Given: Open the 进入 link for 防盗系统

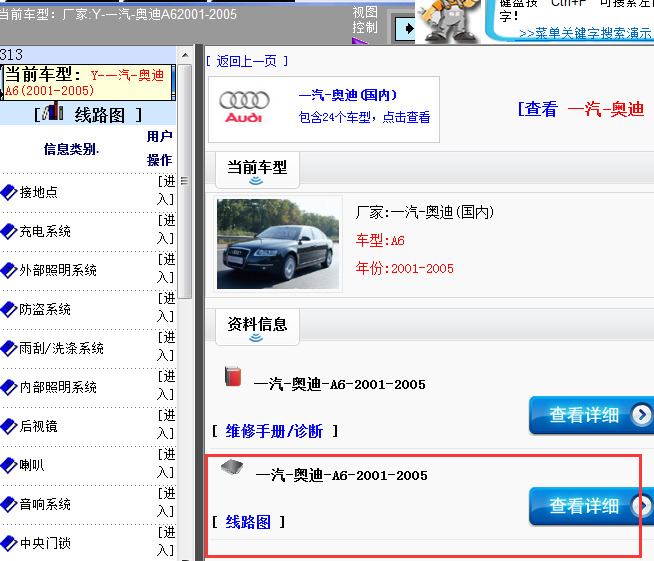Looking at the screenshot, I should click(166, 307).
